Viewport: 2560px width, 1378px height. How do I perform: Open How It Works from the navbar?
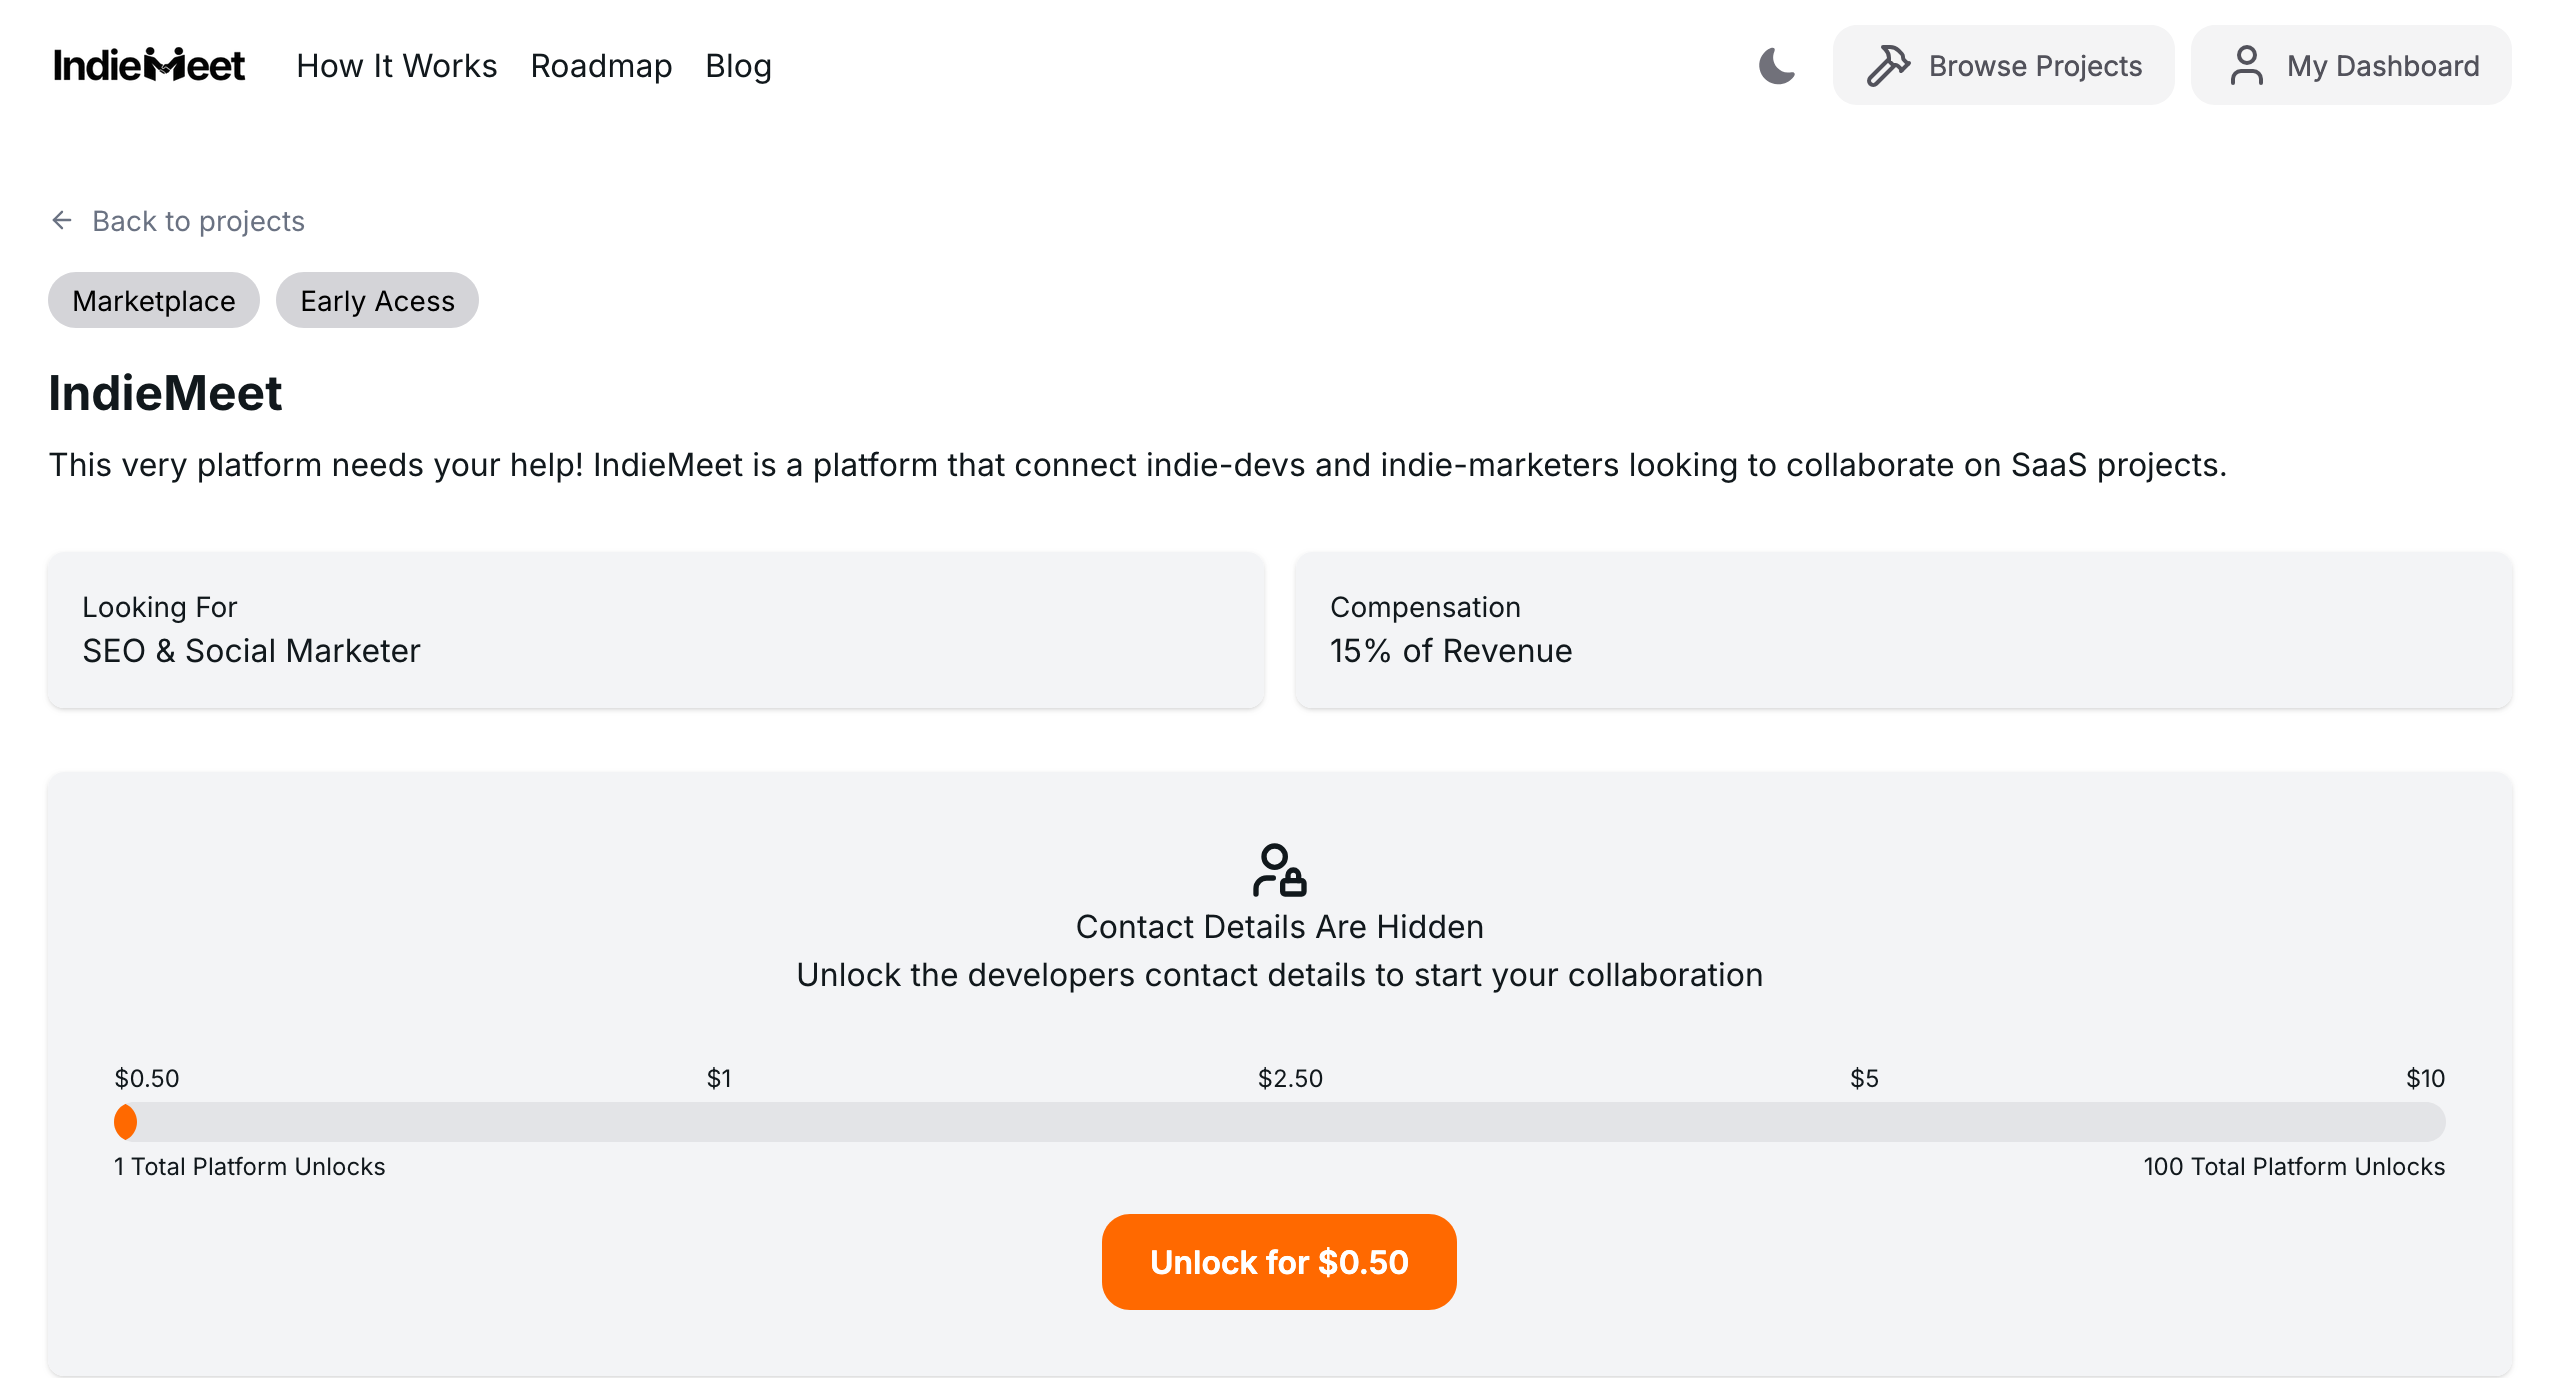click(x=396, y=66)
